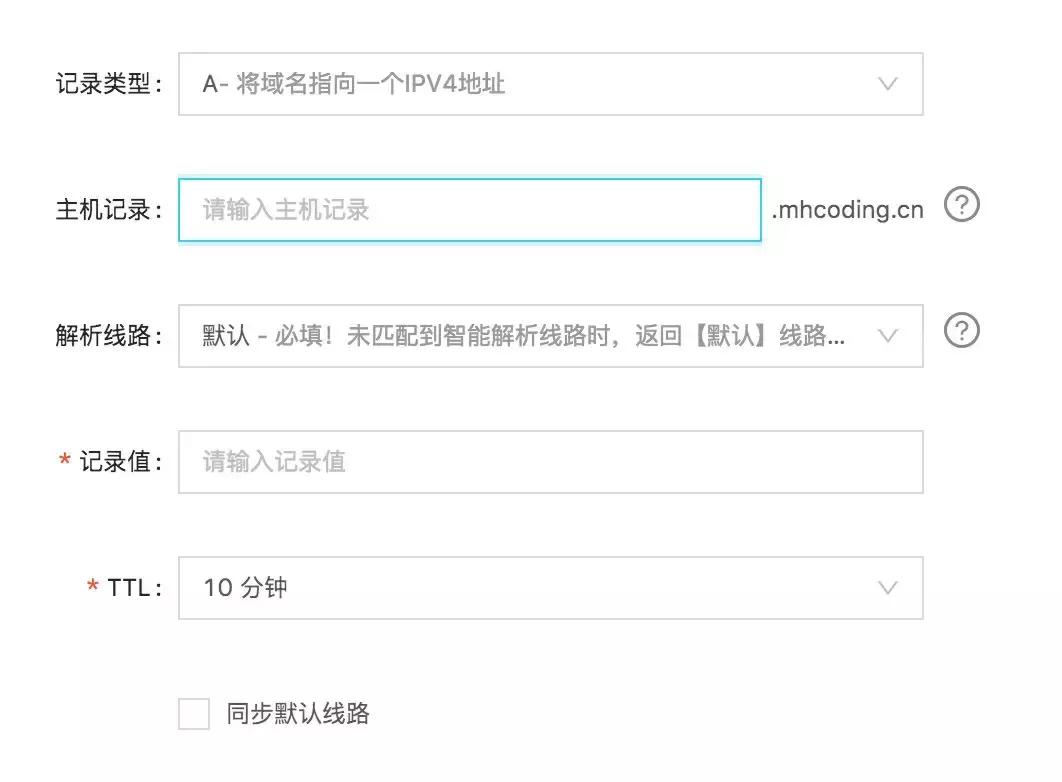This screenshot has width=1062, height=782.
Task: Click the 记录类型 field label
Action: [105, 84]
